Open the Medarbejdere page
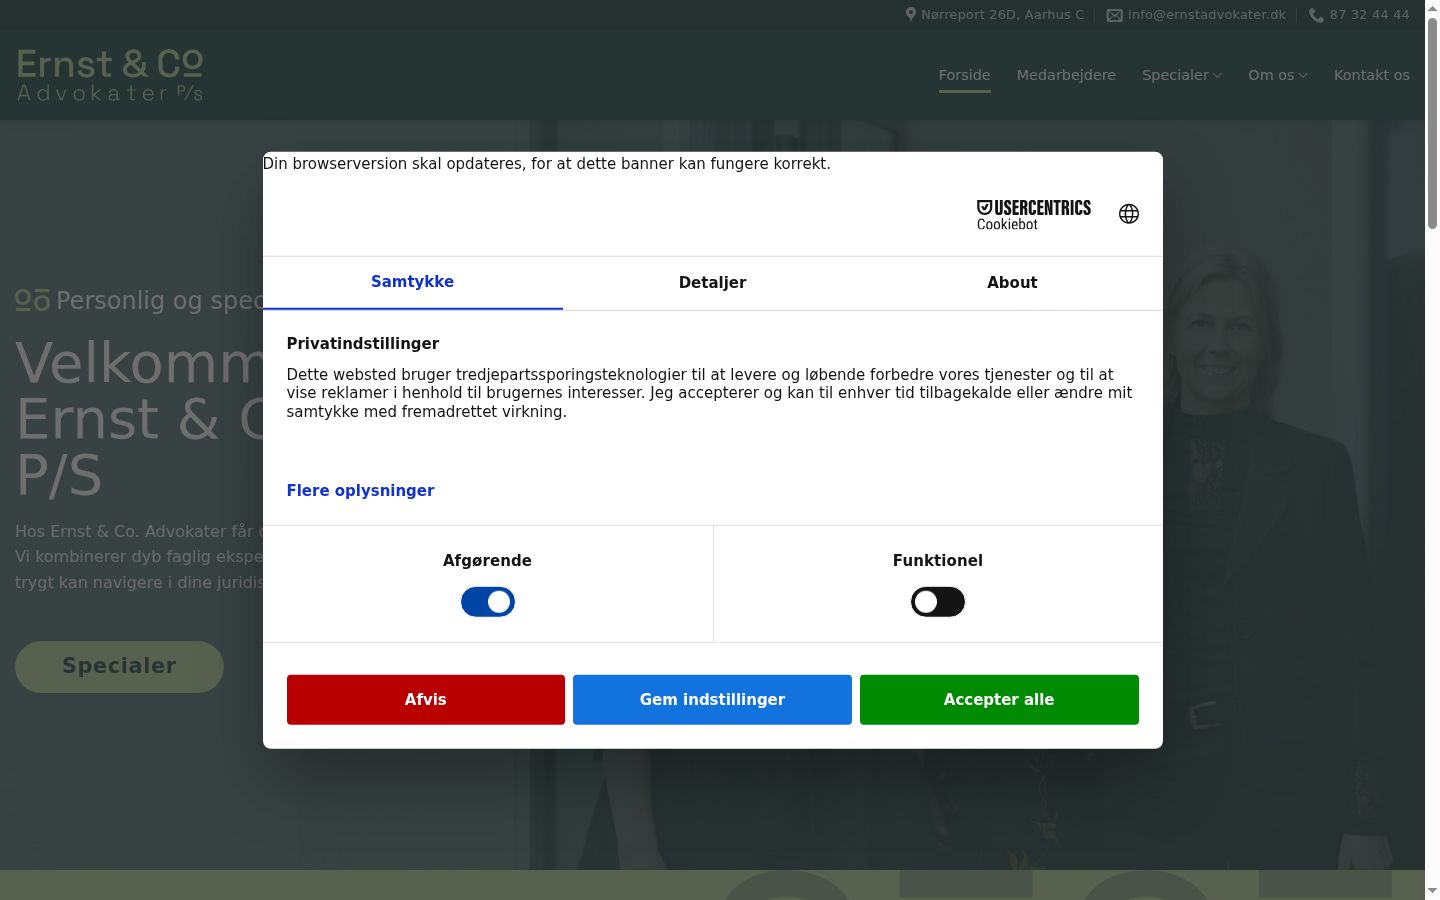This screenshot has width=1440, height=900. pos(1066,75)
